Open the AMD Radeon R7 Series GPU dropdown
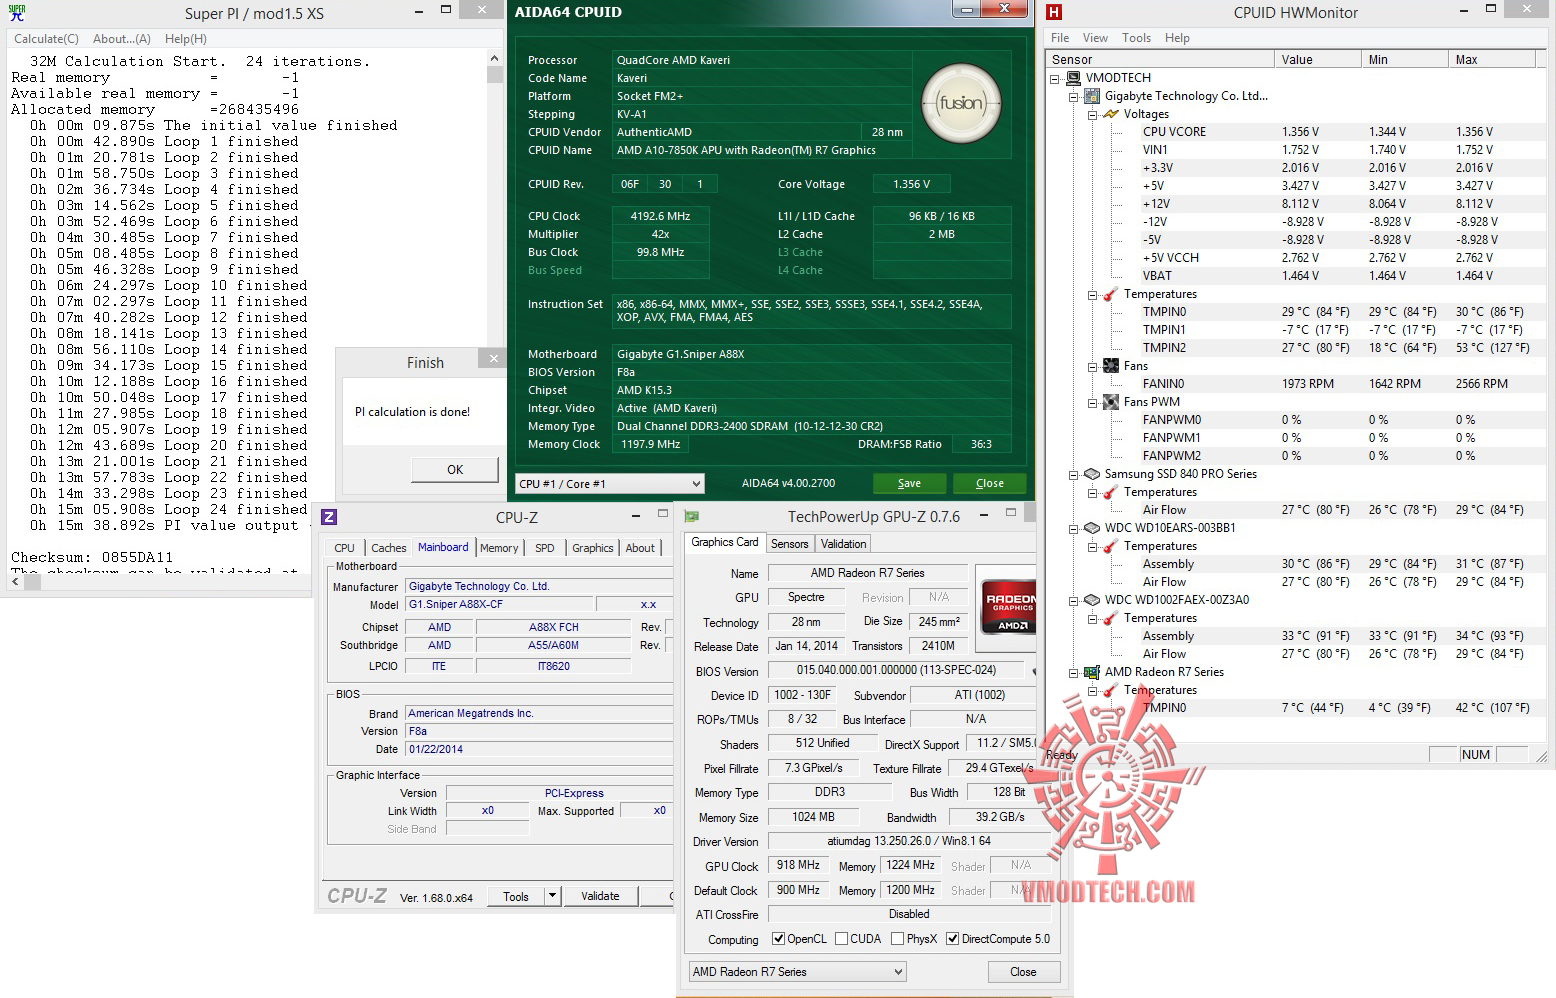Screen dimensions: 1556x998 798,972
